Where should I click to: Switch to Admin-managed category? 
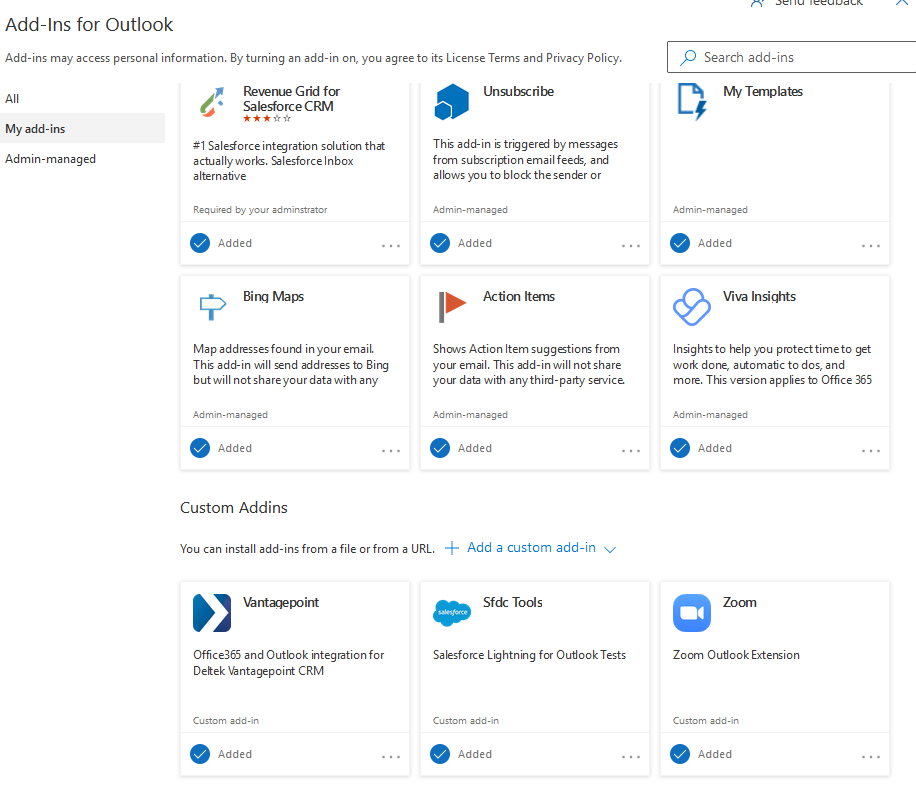click(x=50, y=159)
